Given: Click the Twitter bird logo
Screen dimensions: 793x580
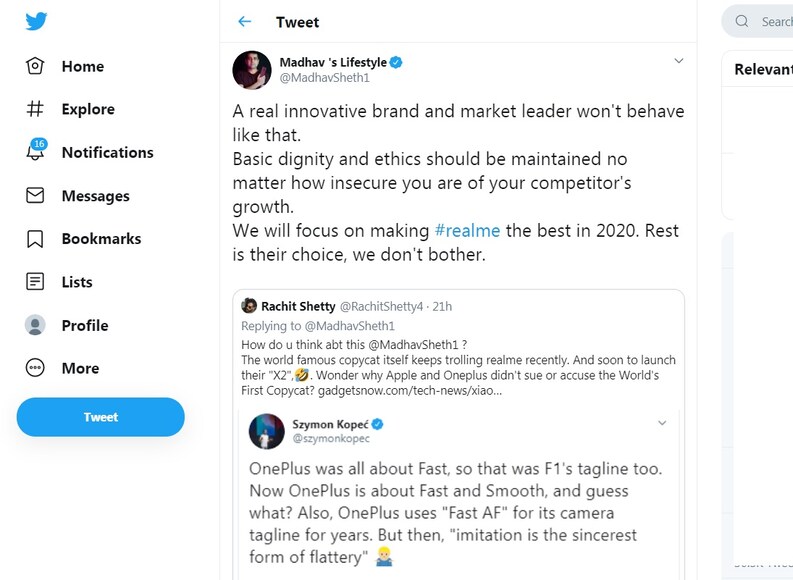Looking at the screenshot, I should click(36, 22).
